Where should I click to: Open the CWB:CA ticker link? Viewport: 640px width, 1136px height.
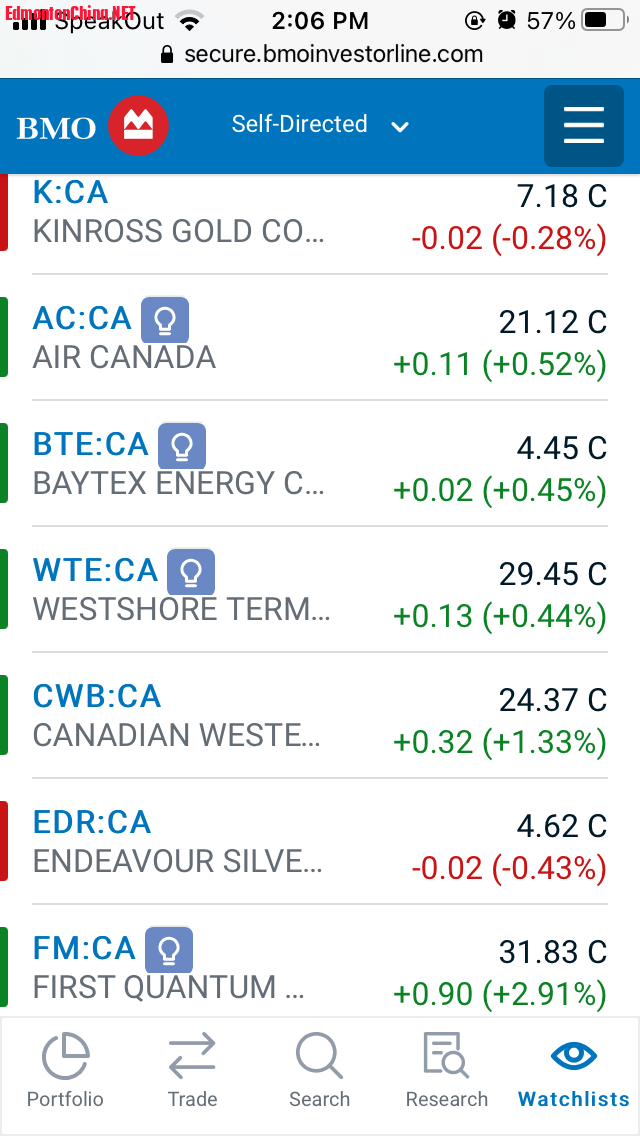97,696
